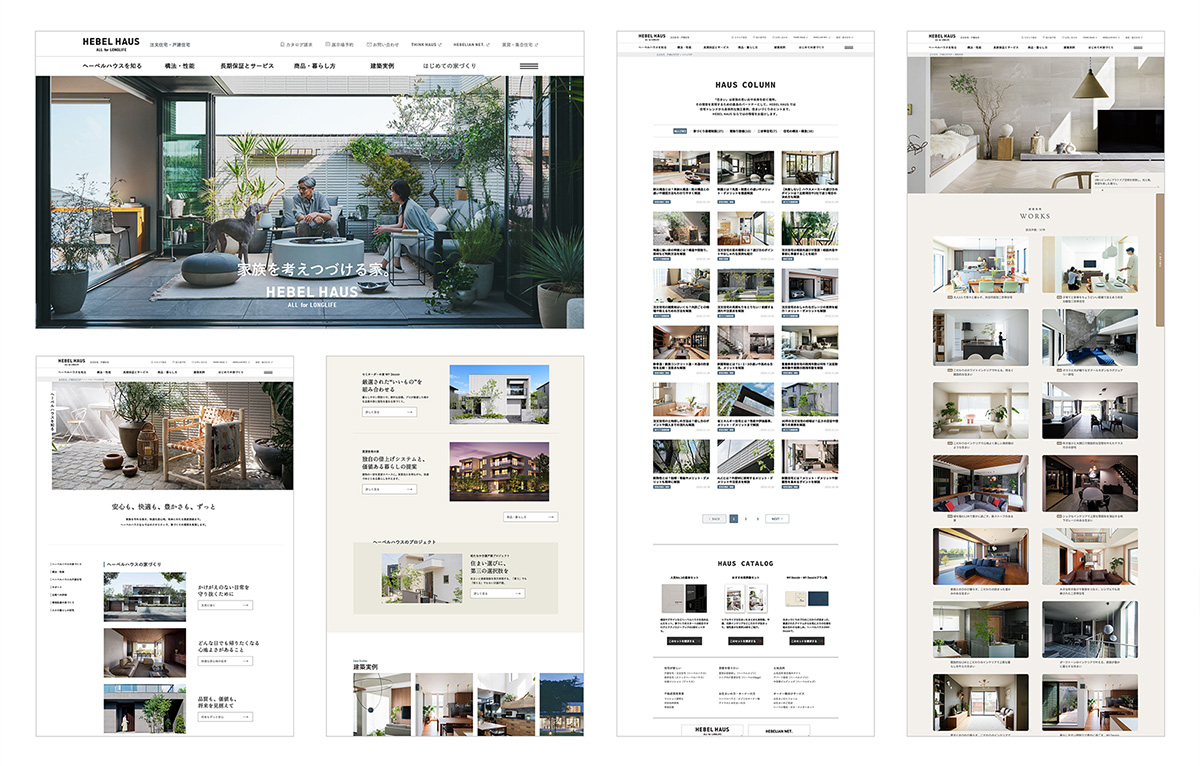Viewport: 1200px width, 766px height.
Task: Select 構法・性能 in the main navigation
Action: tap(180, 66)
